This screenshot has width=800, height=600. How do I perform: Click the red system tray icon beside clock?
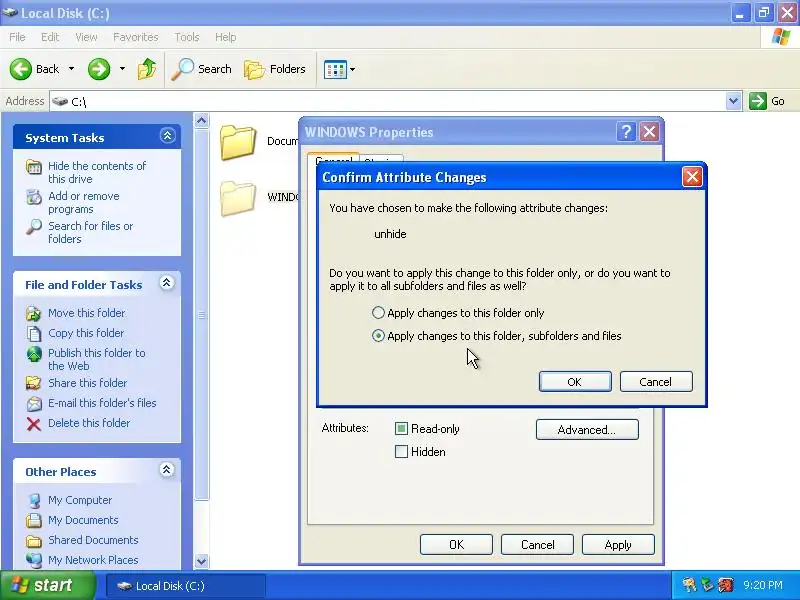coord(726,585)
